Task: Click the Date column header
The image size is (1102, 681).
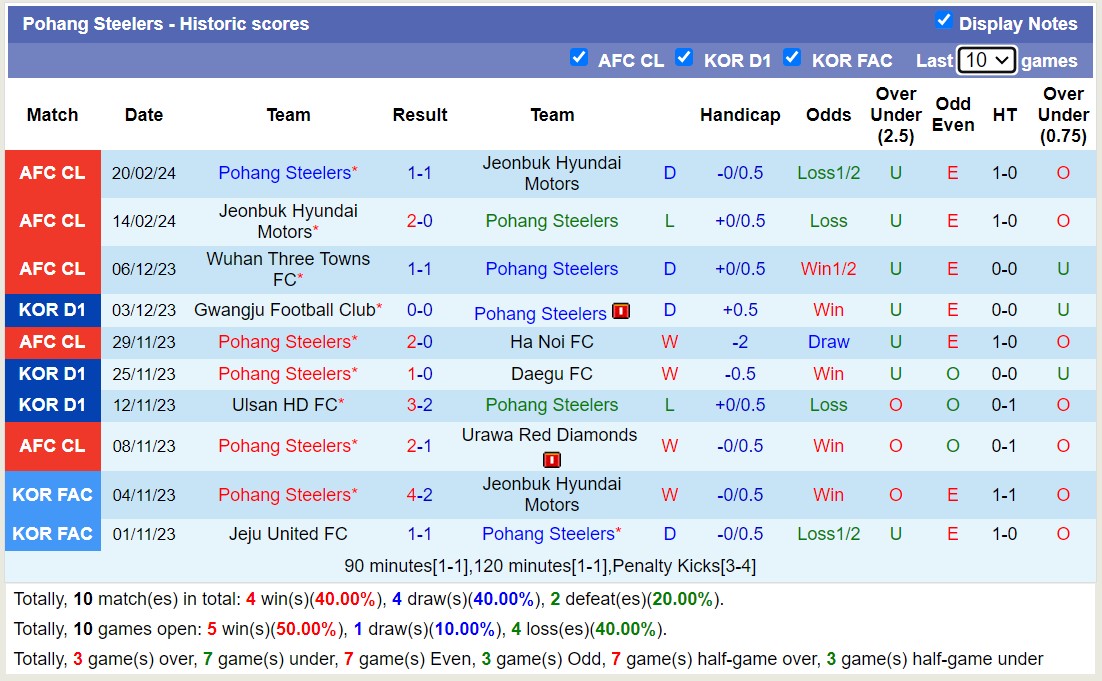Action: tap(143, 115)
